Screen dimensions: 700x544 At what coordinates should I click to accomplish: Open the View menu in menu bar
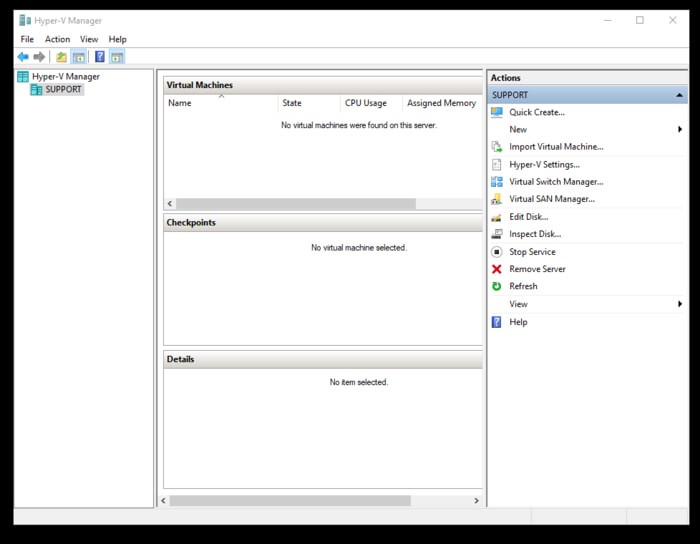point(89,39)
